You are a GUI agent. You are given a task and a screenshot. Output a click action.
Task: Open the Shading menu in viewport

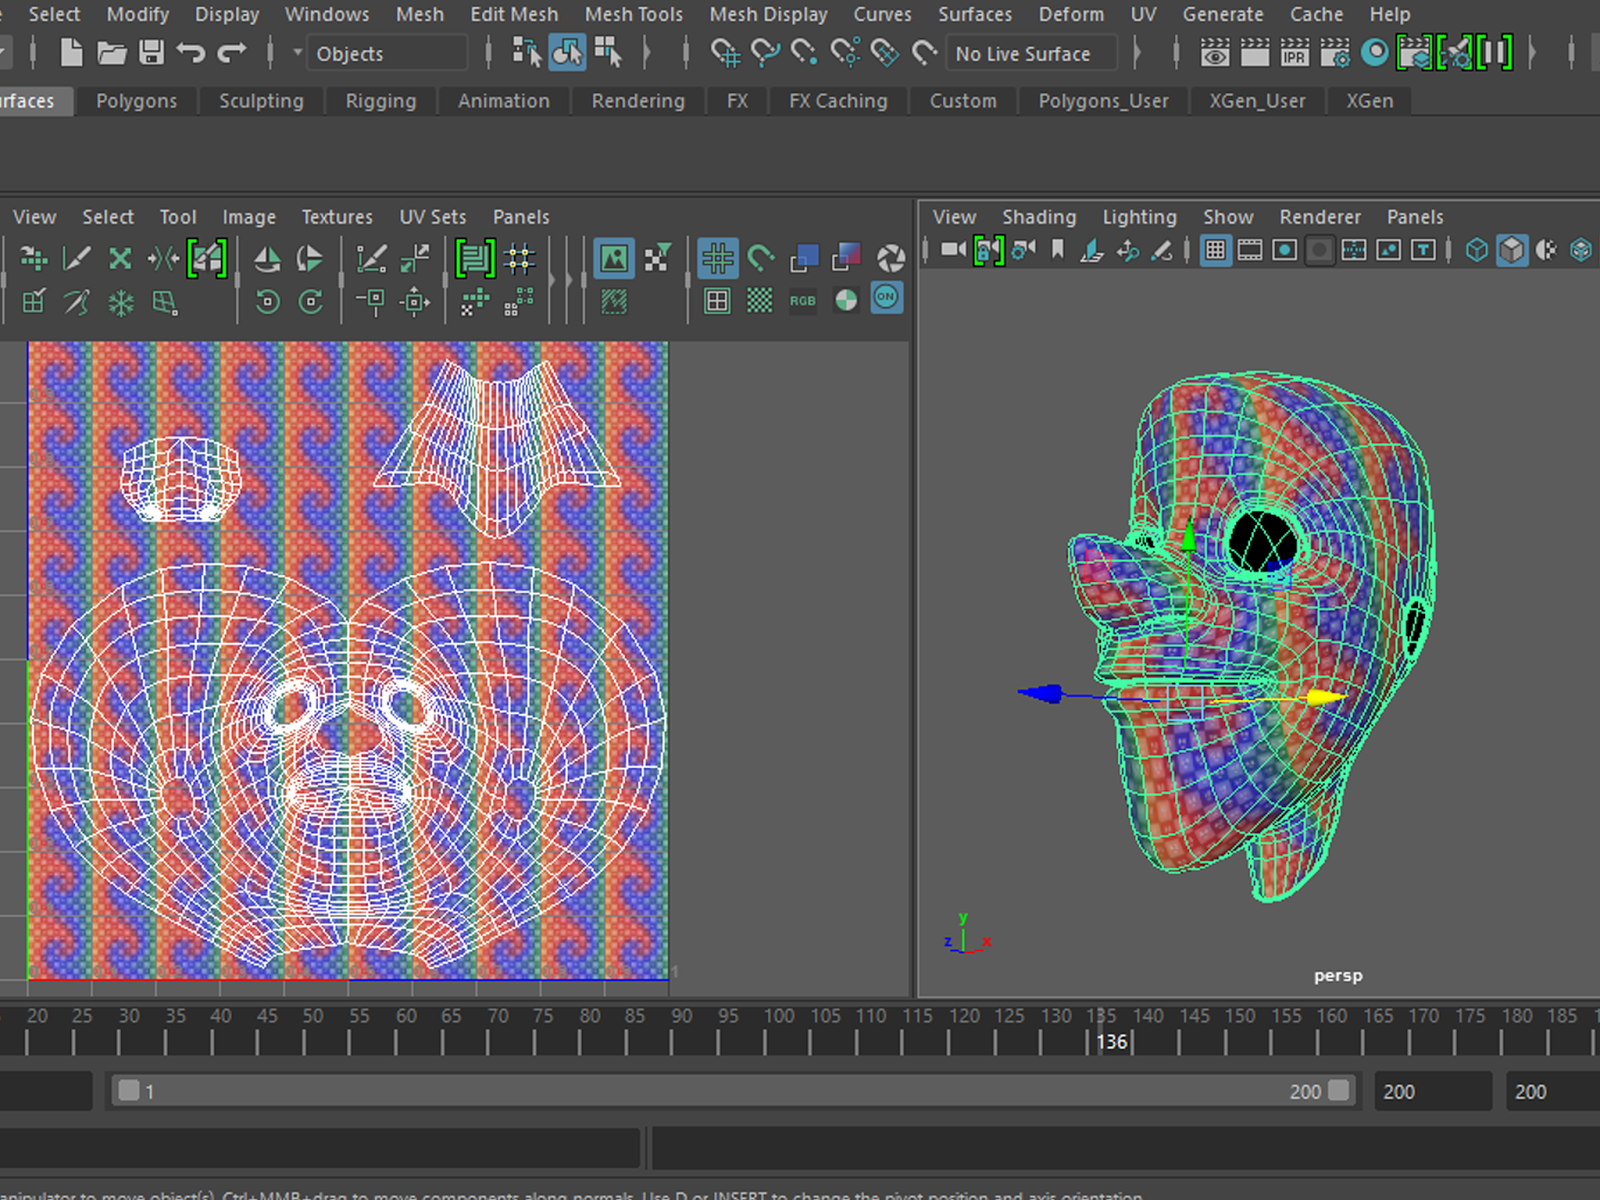[x=1038, y=217]
